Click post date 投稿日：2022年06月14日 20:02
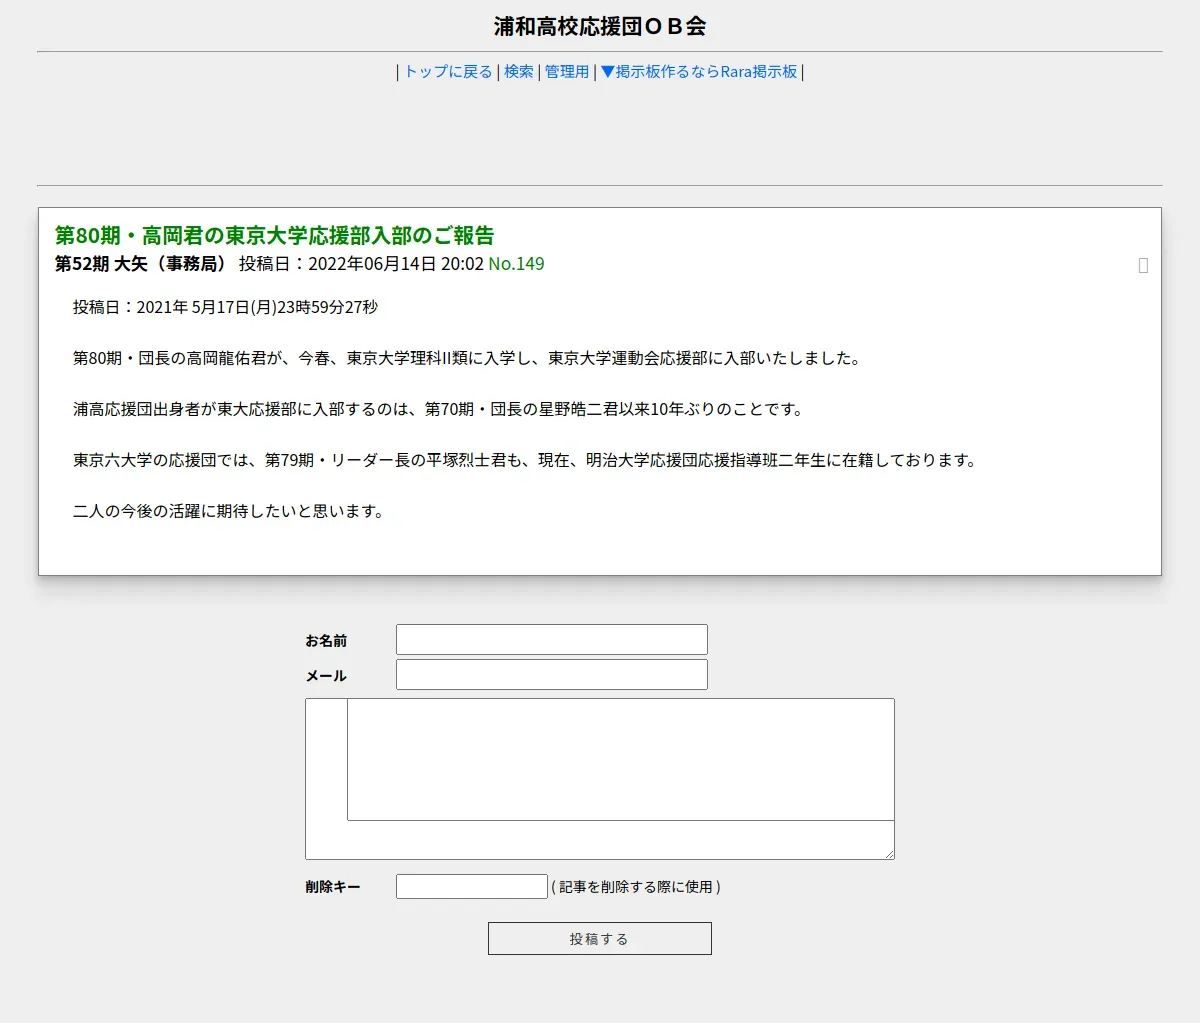1200x1023 pixels. [x=361, y=264]
